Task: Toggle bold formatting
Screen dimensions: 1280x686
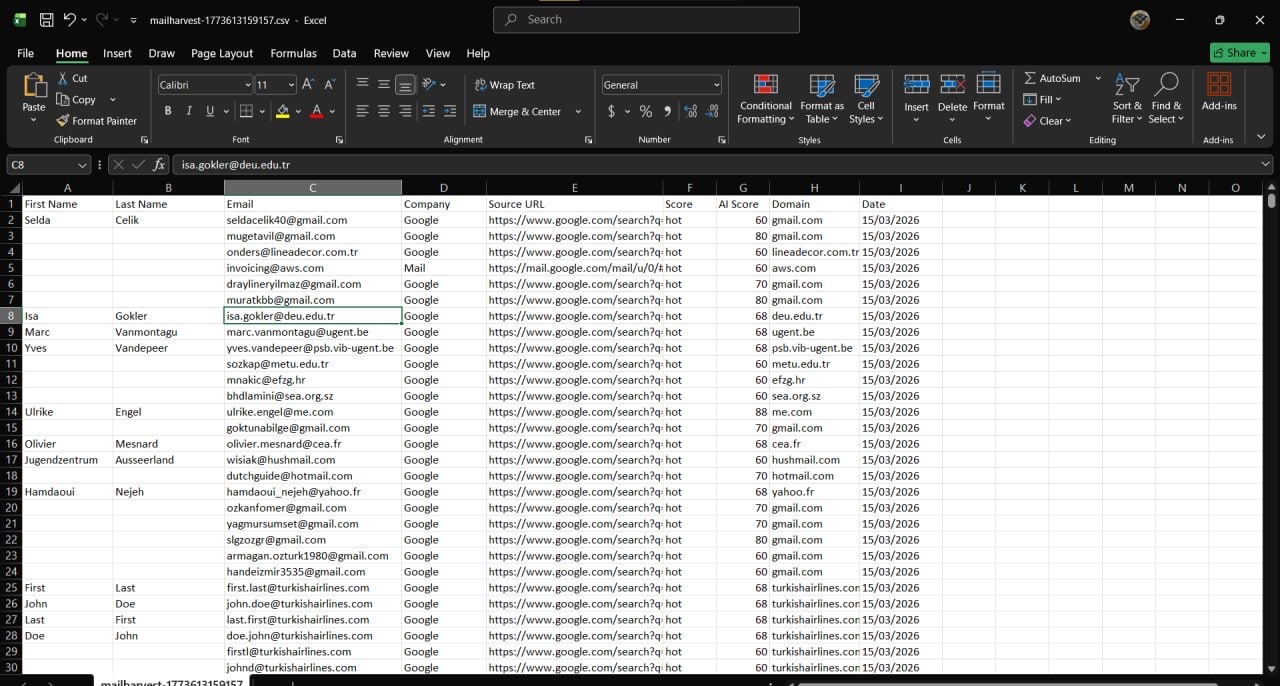Action: pos(168,110)
